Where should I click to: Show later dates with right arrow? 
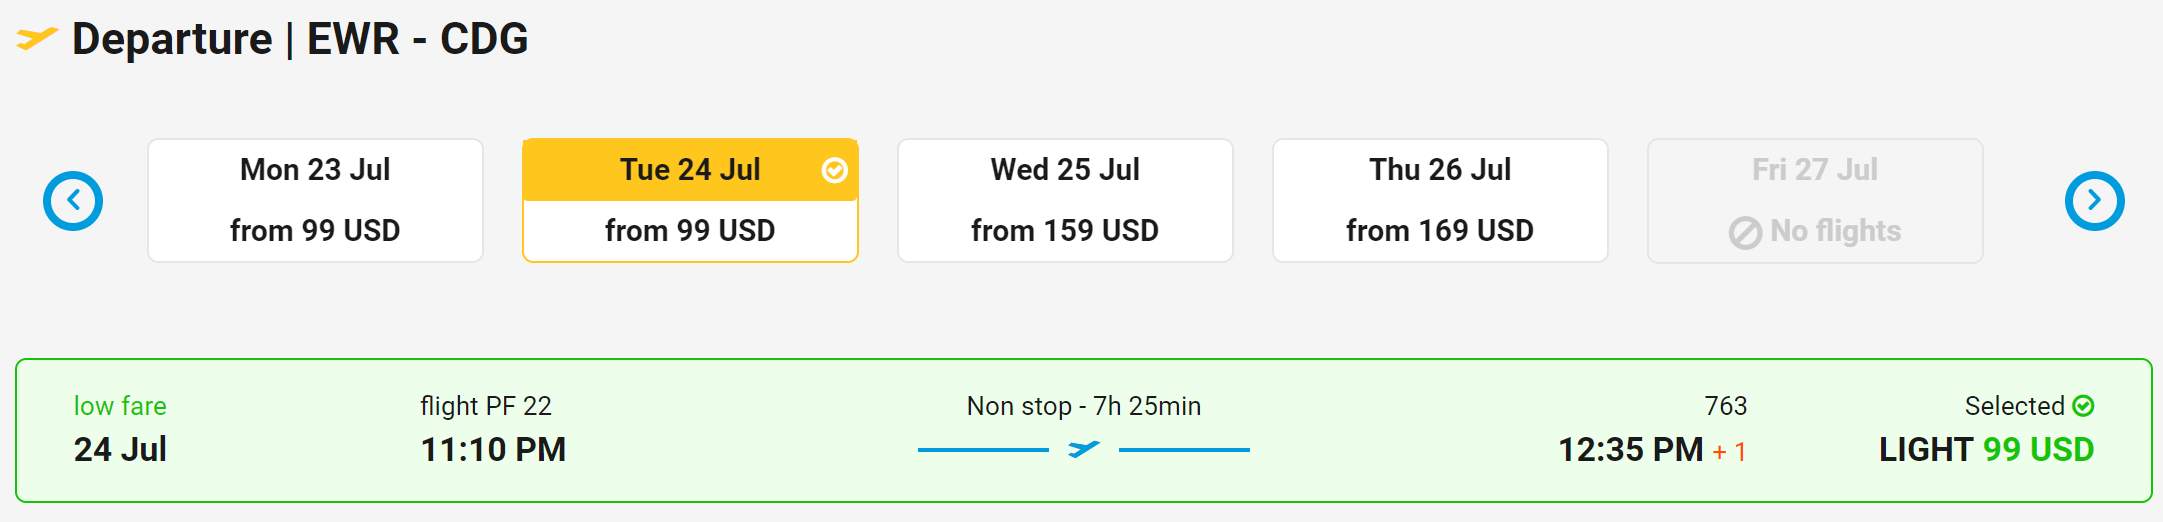pyautogui.click(x=2094, y=201)
